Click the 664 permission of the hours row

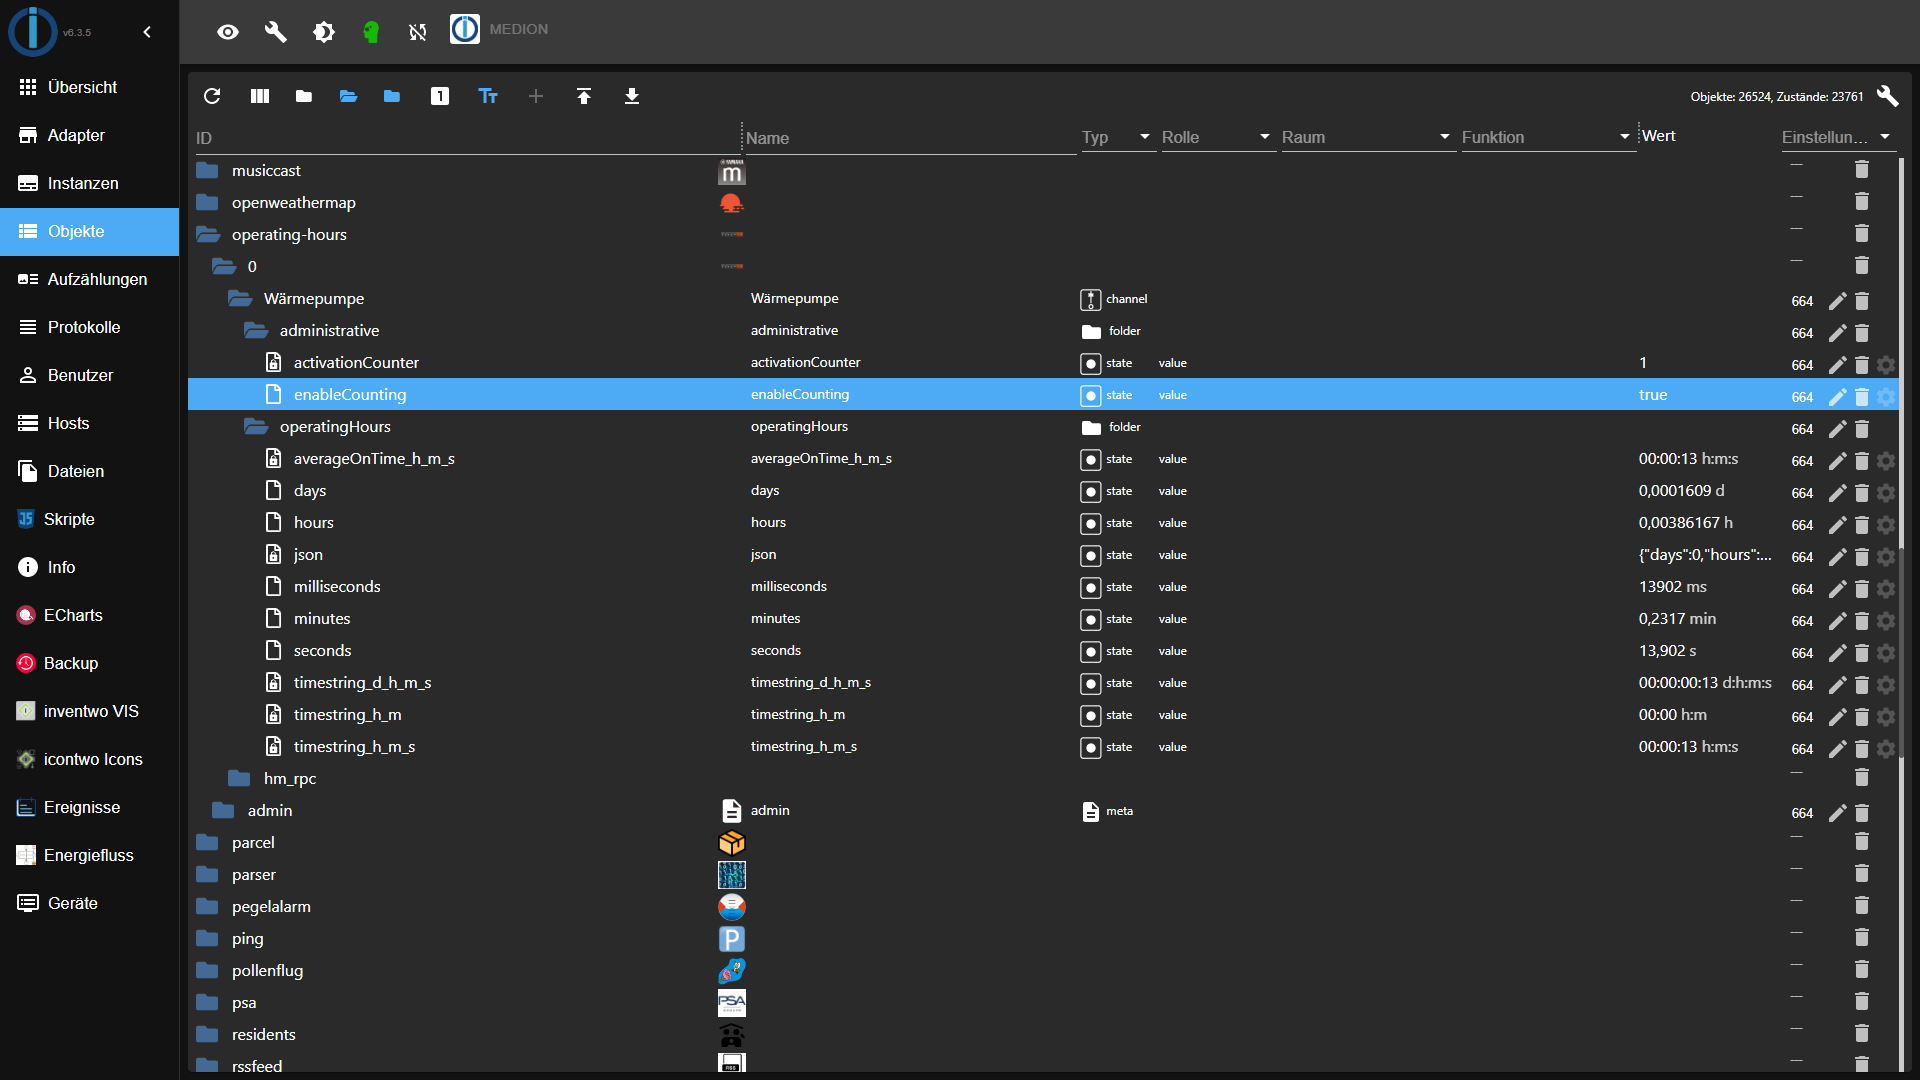click(x=1802, y=525)
